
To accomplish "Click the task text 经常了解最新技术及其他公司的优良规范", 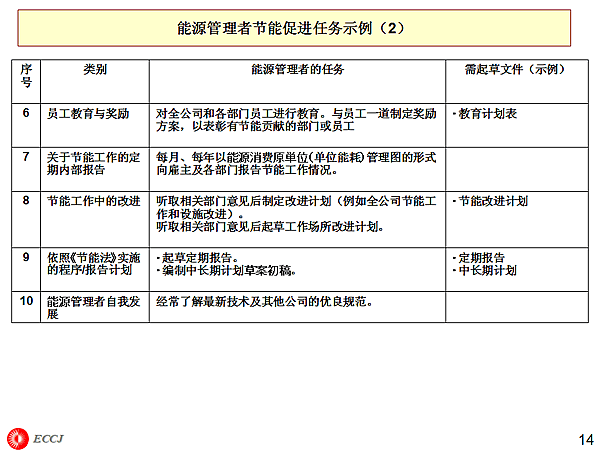I will coord(264,302).
